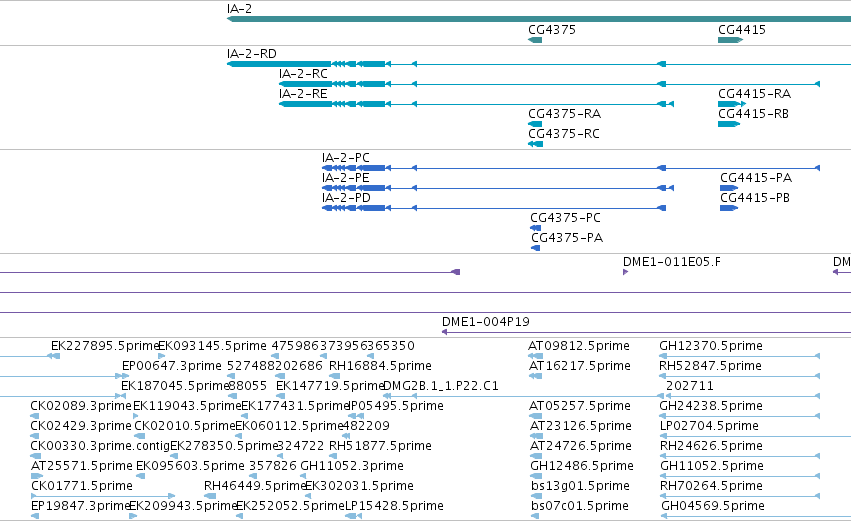Select the CG4375-PC protein label
Image resolution: width=851 pixels, height=521 pixels.
point(566,218)
